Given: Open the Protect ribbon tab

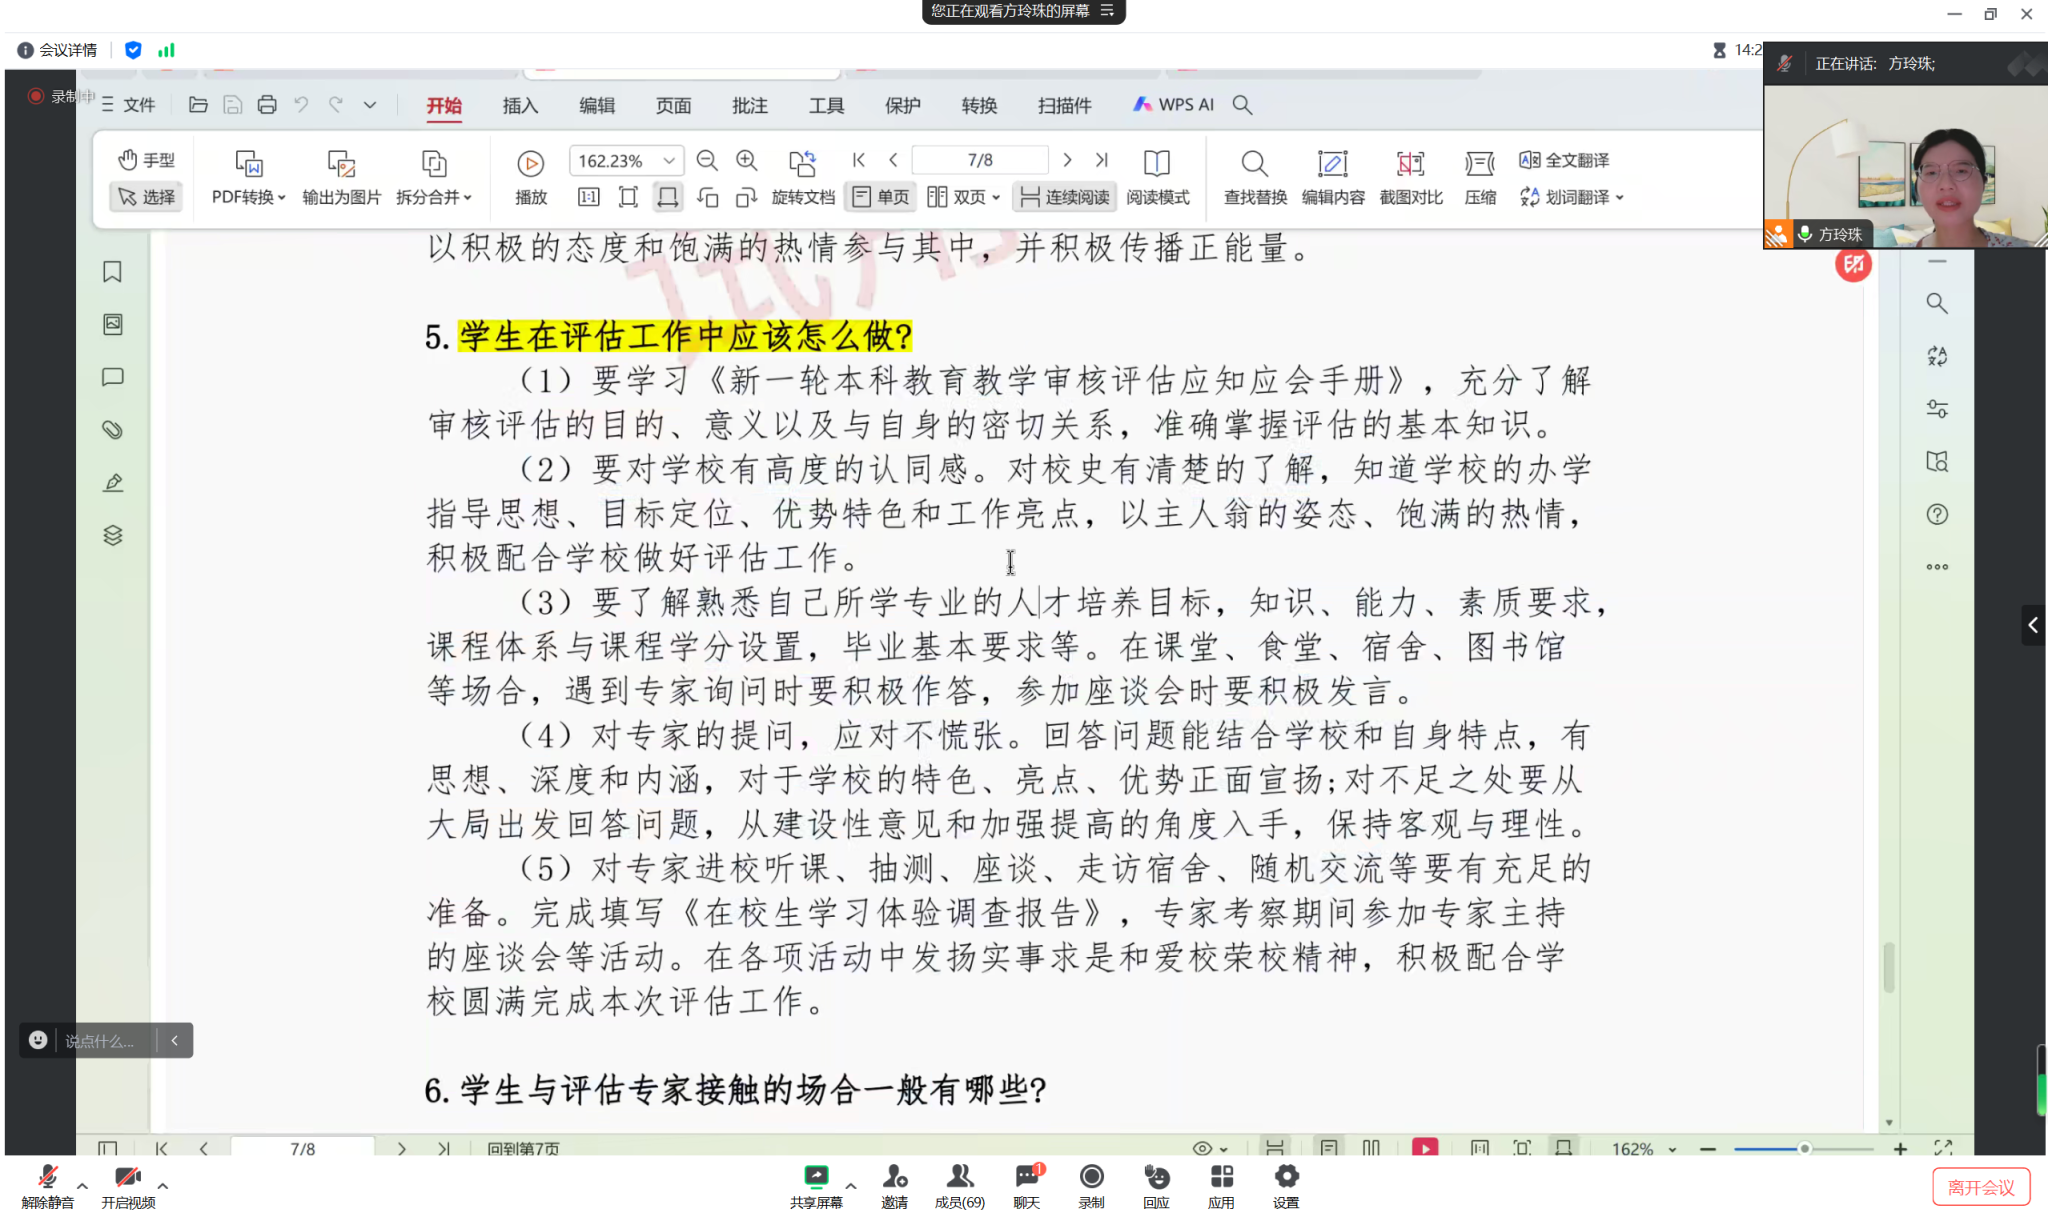Looking at the screenshot, I should [x=902, y=105].
